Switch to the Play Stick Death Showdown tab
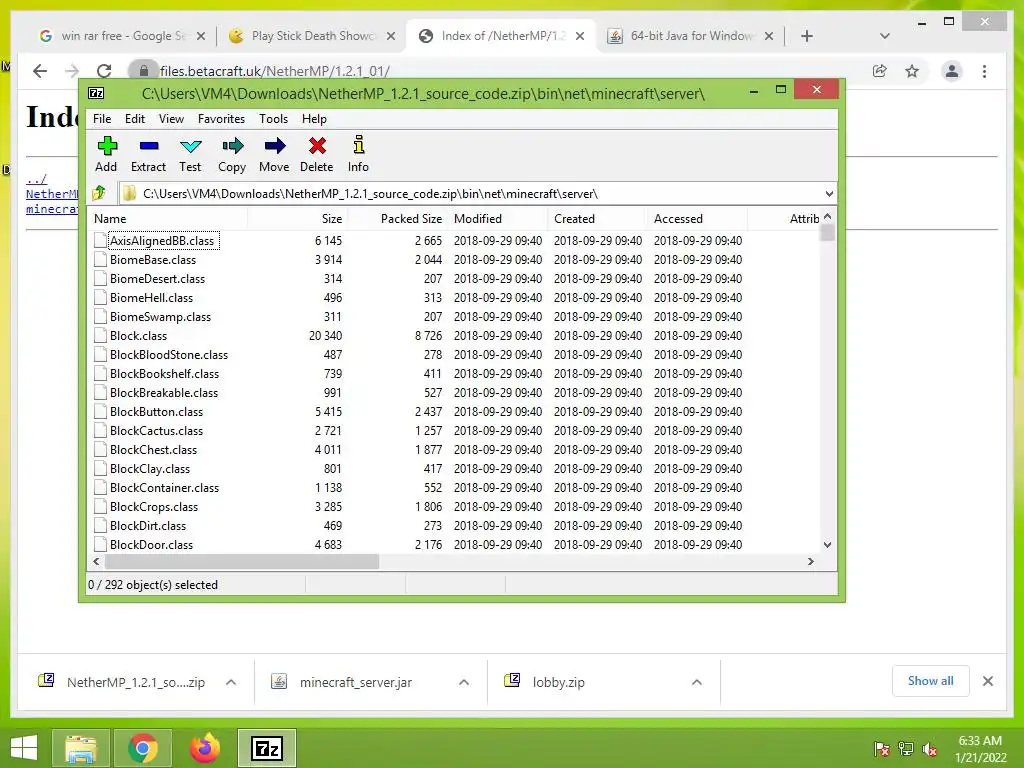The height and width of the screenshot is (768, 1024). pyautogui.click(x=312, y=36)
